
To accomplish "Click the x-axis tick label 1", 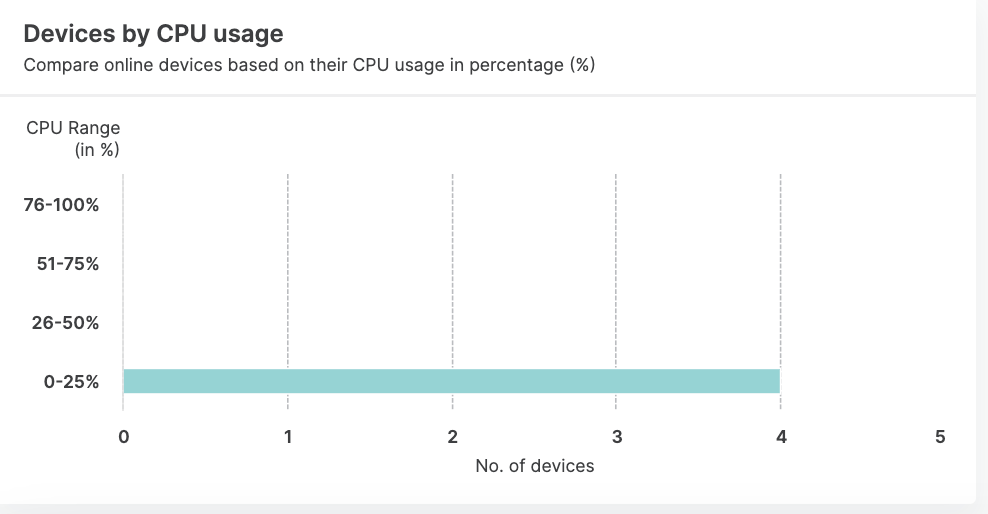I will click(288, 437).
